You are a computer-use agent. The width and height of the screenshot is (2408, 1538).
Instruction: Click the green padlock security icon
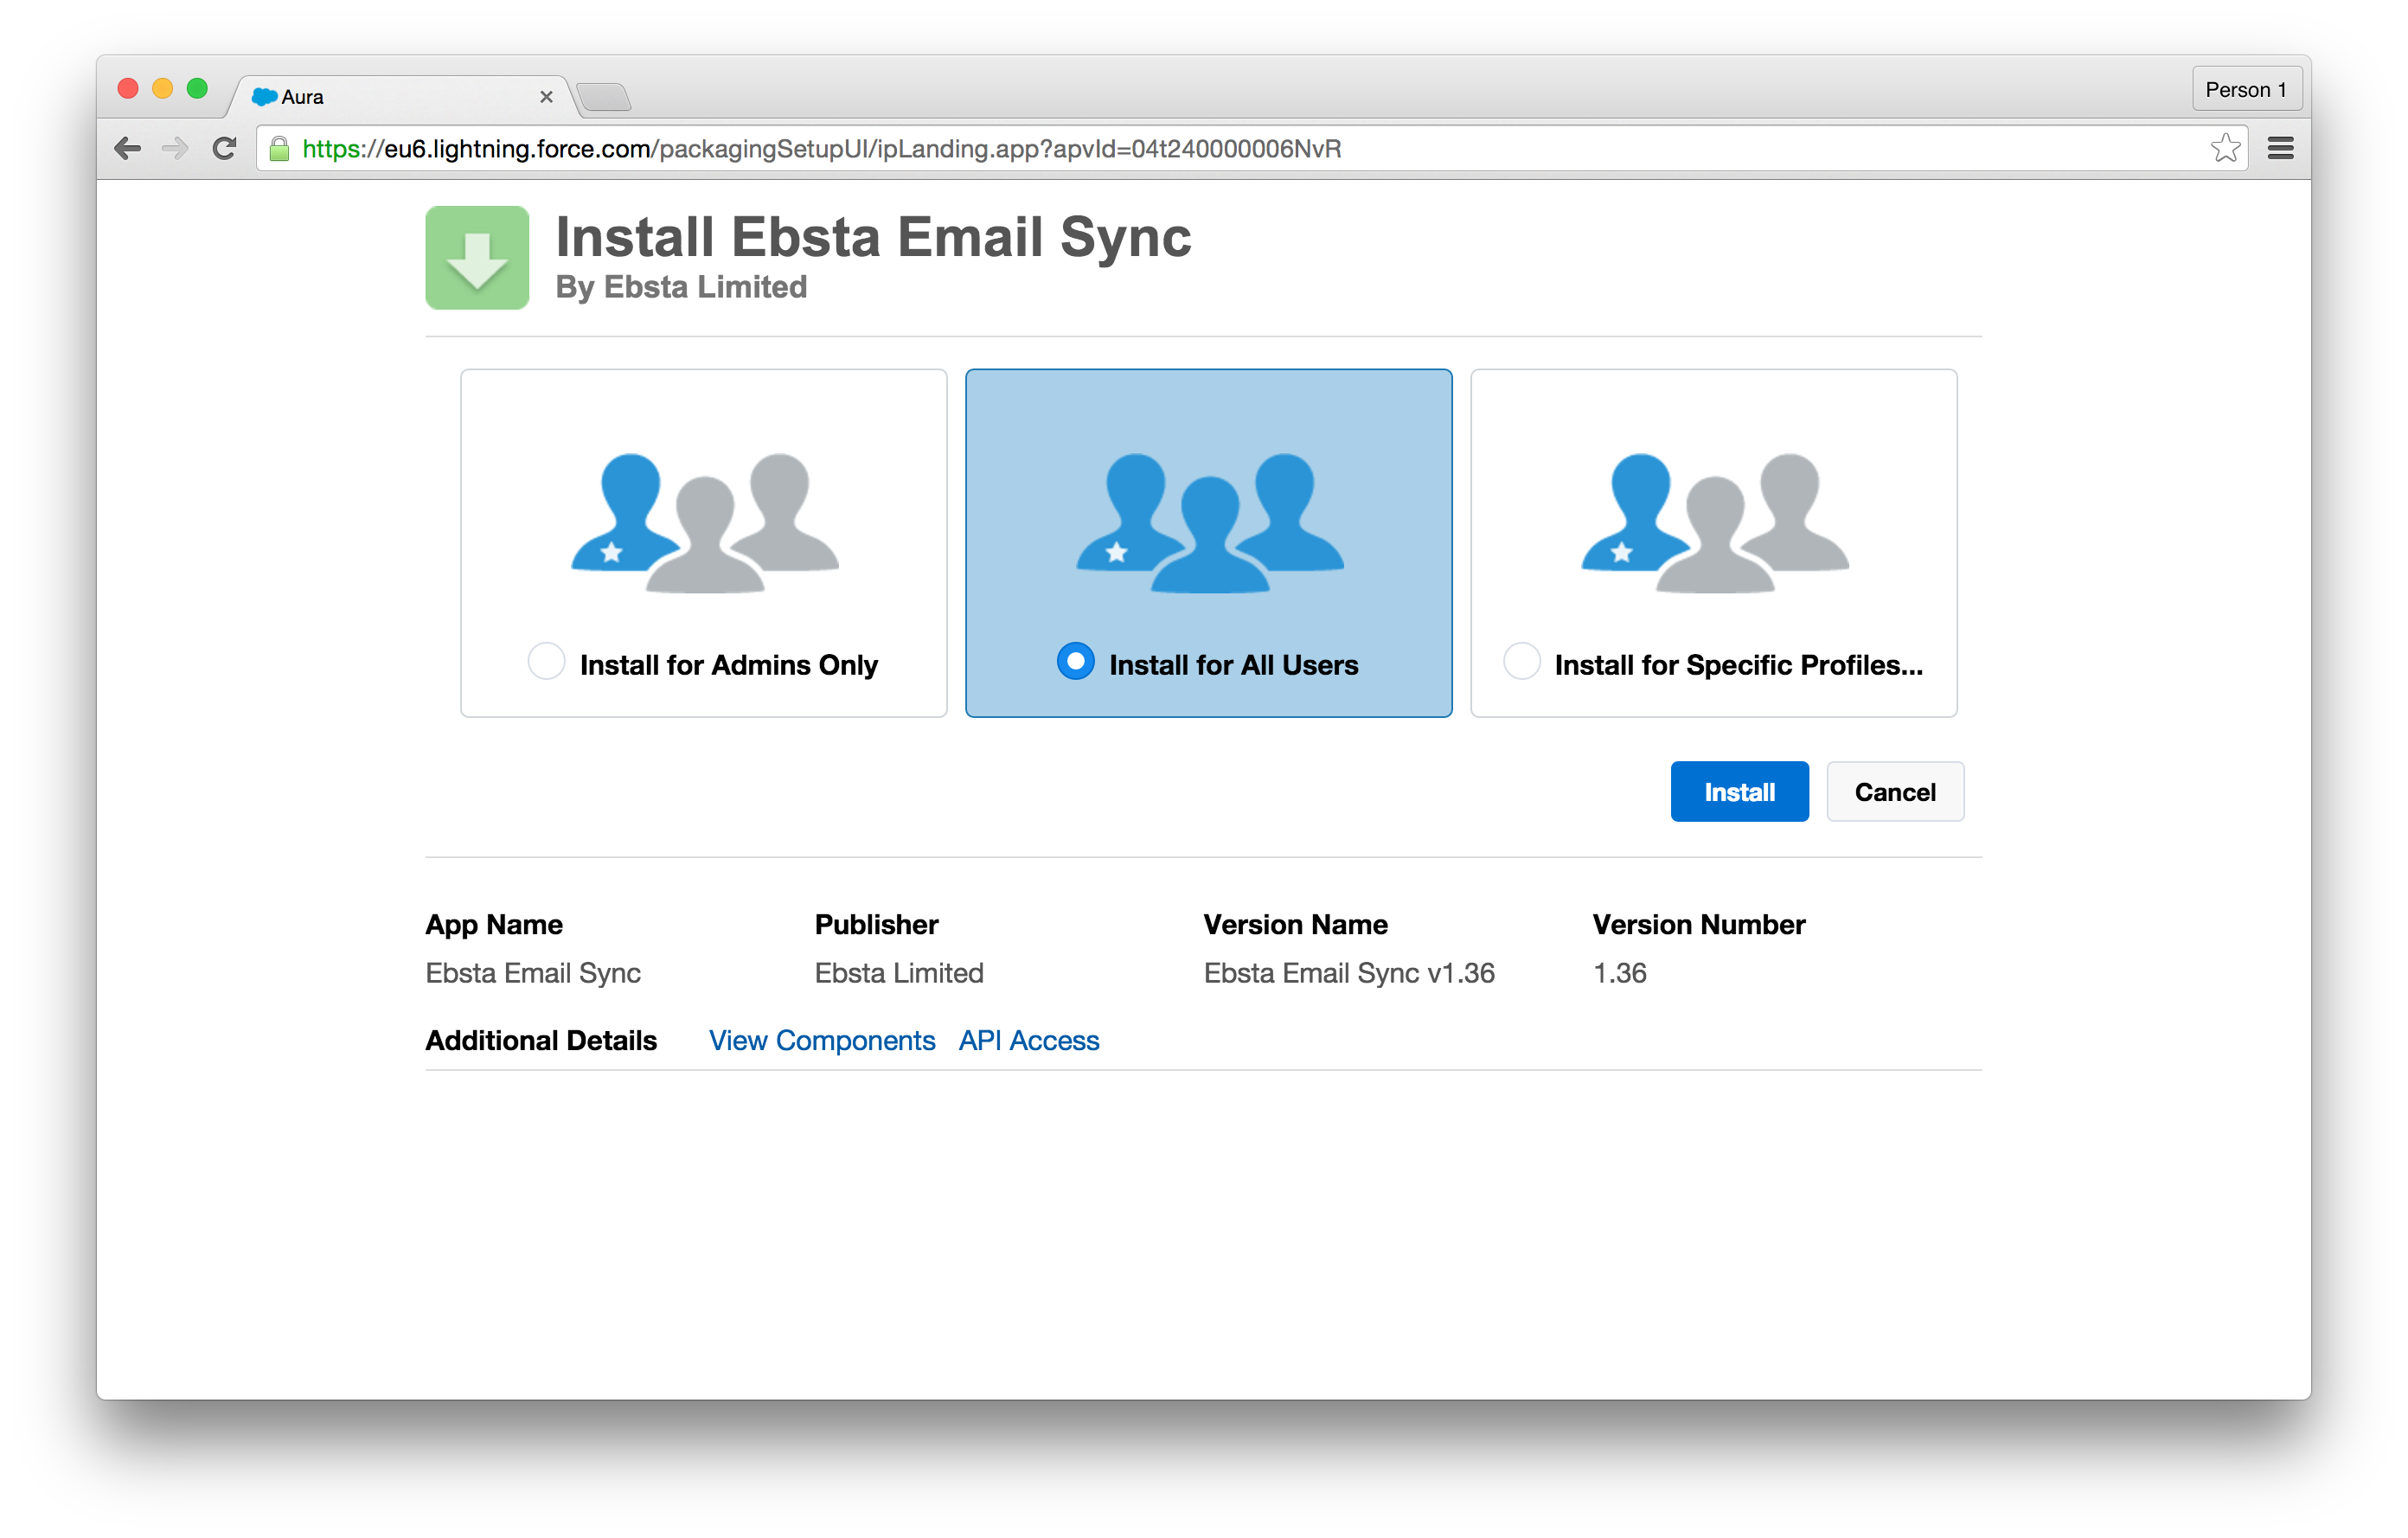(x=280, y=149)
